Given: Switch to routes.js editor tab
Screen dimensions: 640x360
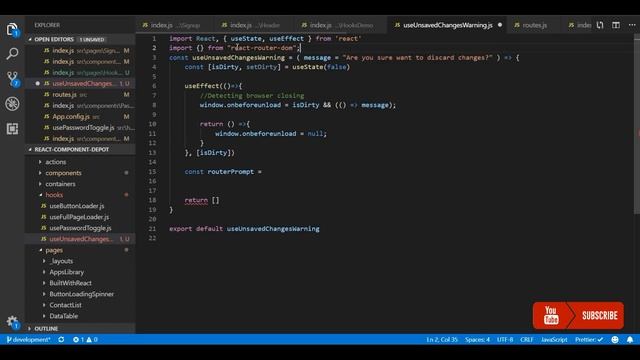Looking at the screenshot, I should click(534, 25).
